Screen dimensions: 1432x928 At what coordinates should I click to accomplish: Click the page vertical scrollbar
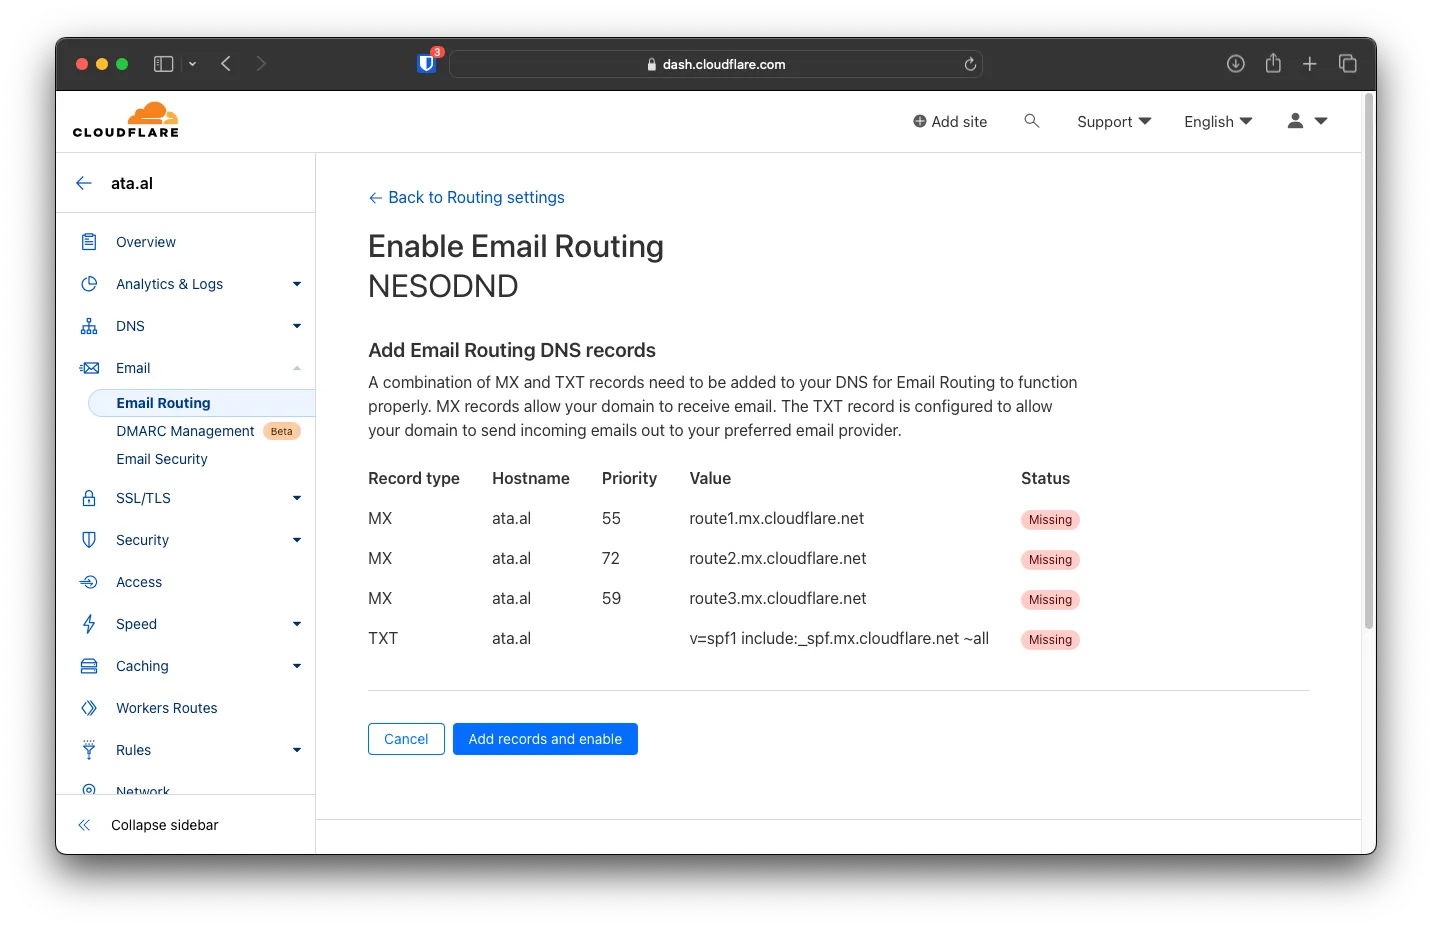click(1369, 362)
